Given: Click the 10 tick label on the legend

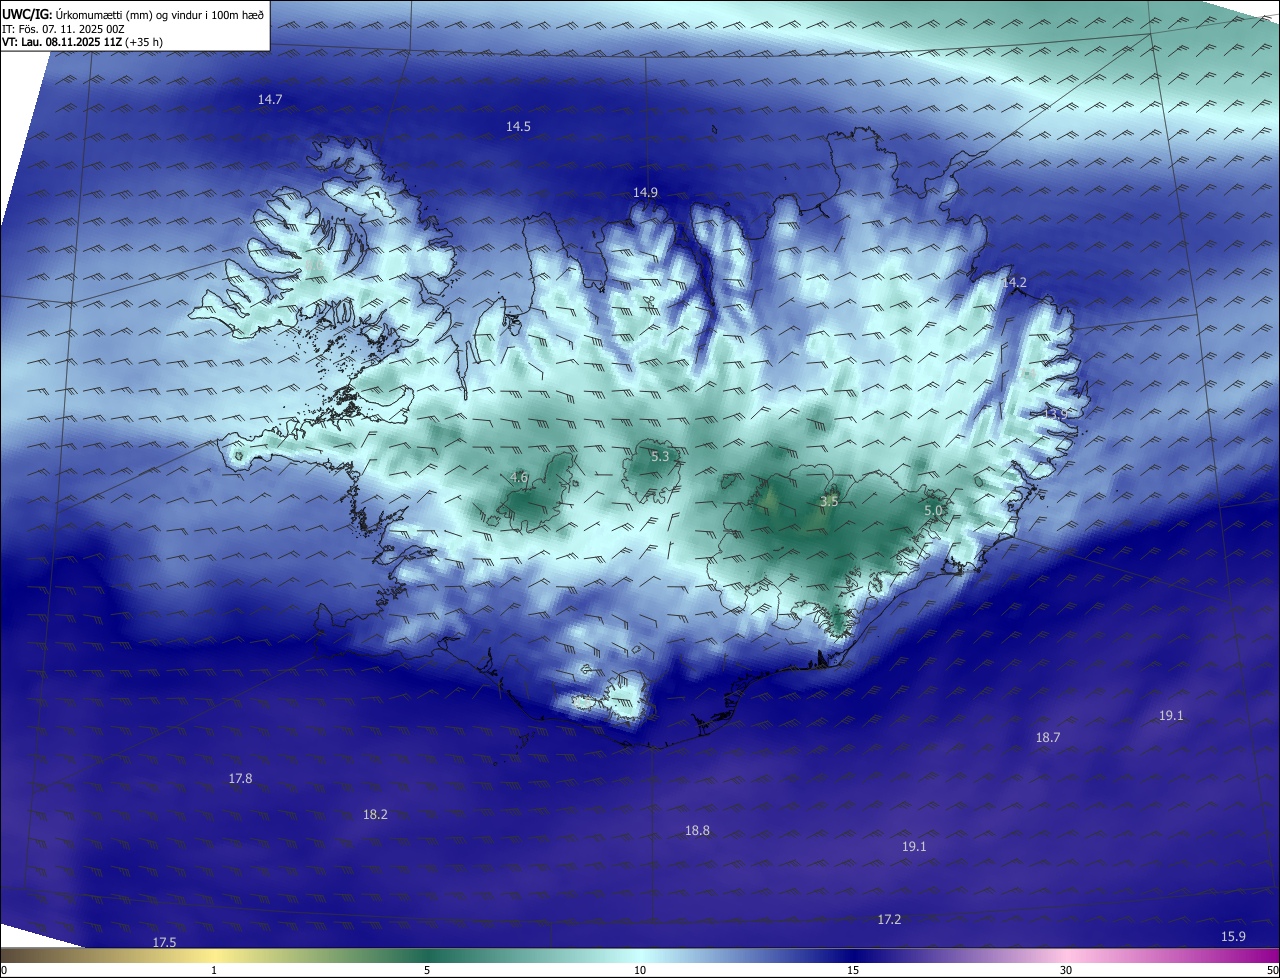Looking at the screenshot, I should [640, 970].
